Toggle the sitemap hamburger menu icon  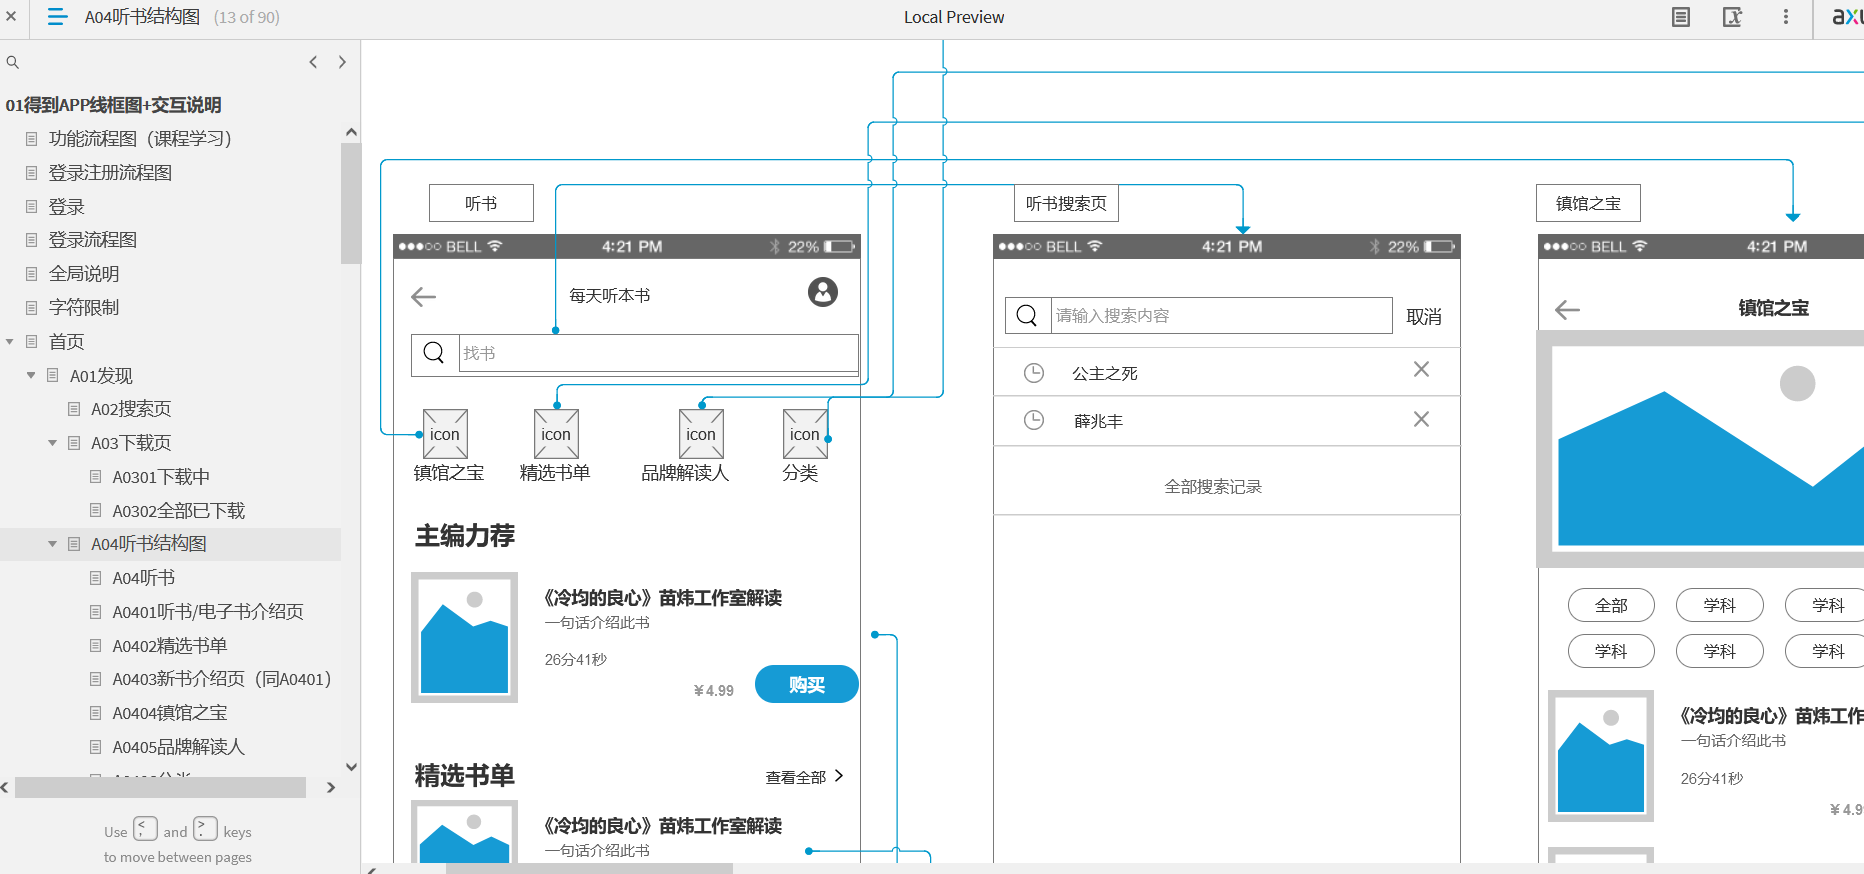coord(57,16)
